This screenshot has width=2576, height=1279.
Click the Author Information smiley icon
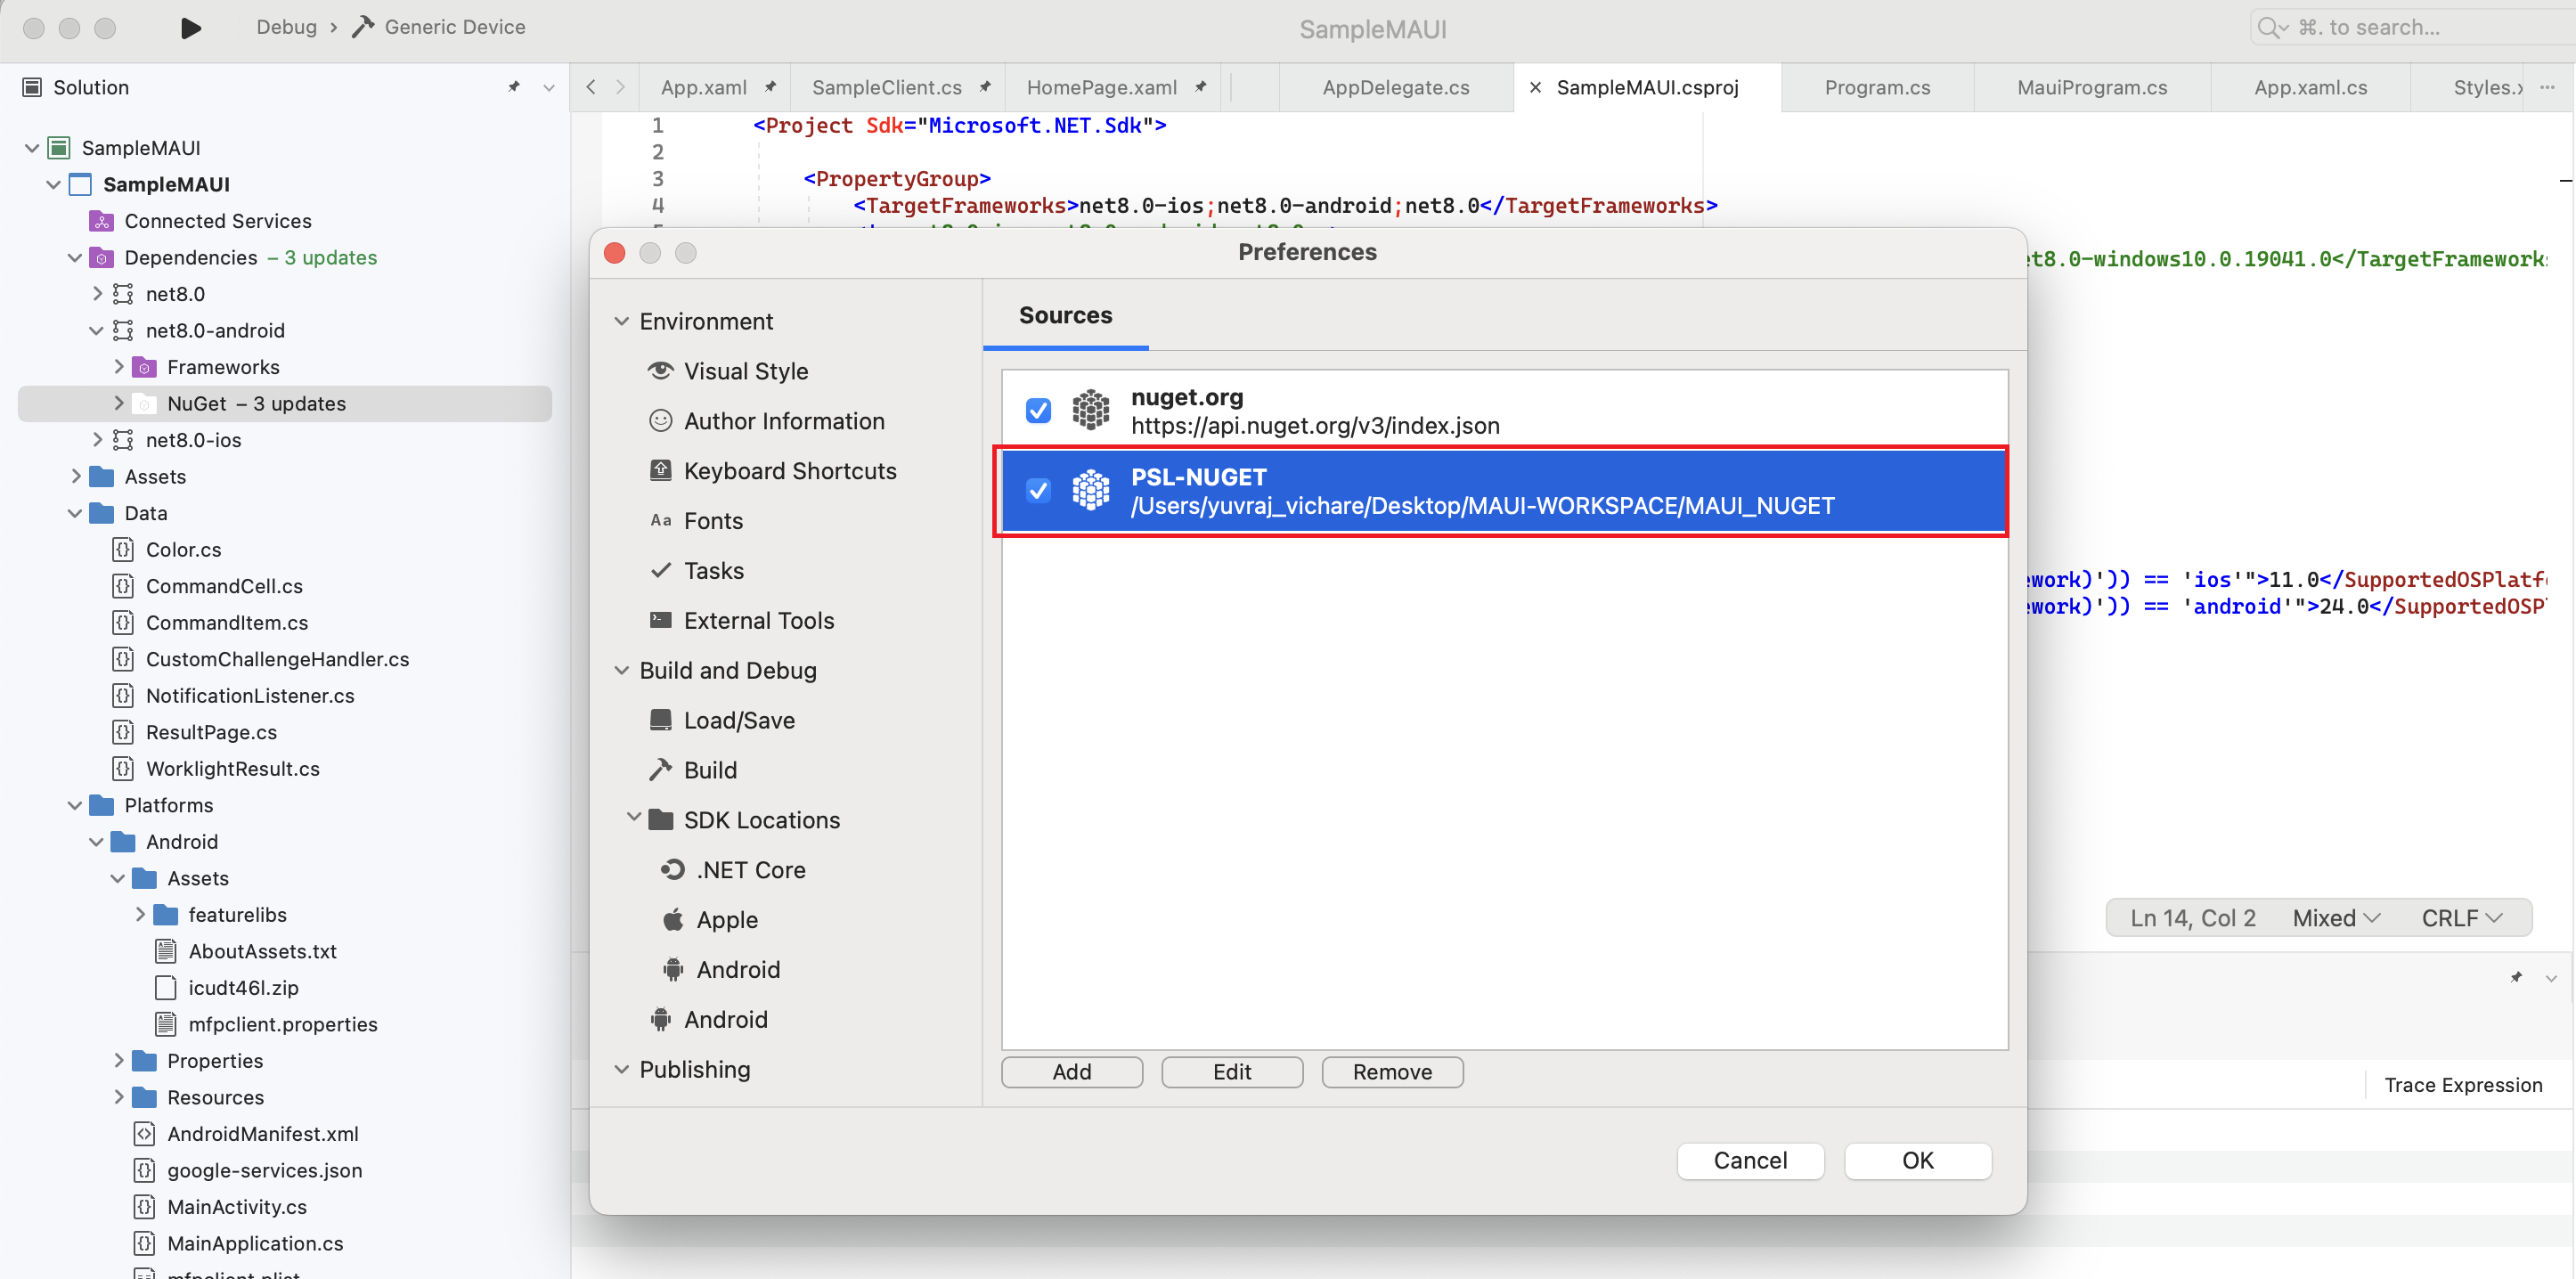660,421
